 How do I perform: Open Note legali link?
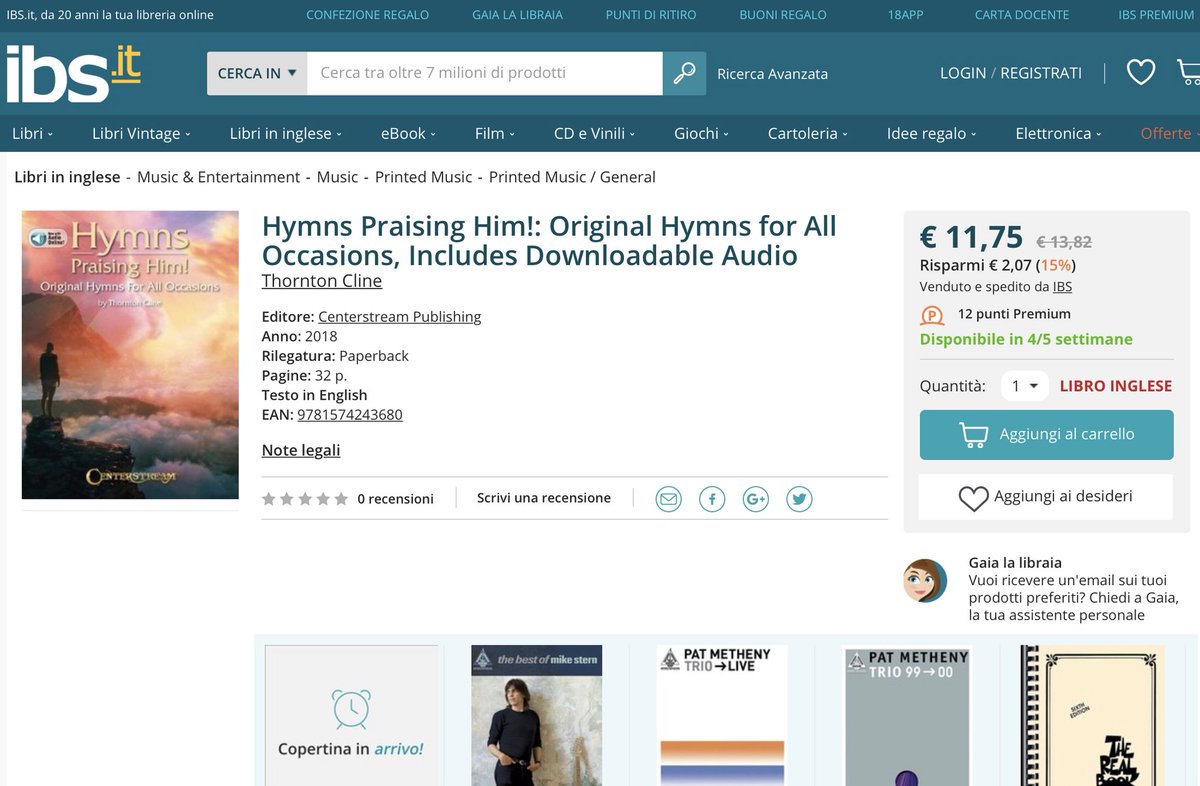tap(301, 450)
